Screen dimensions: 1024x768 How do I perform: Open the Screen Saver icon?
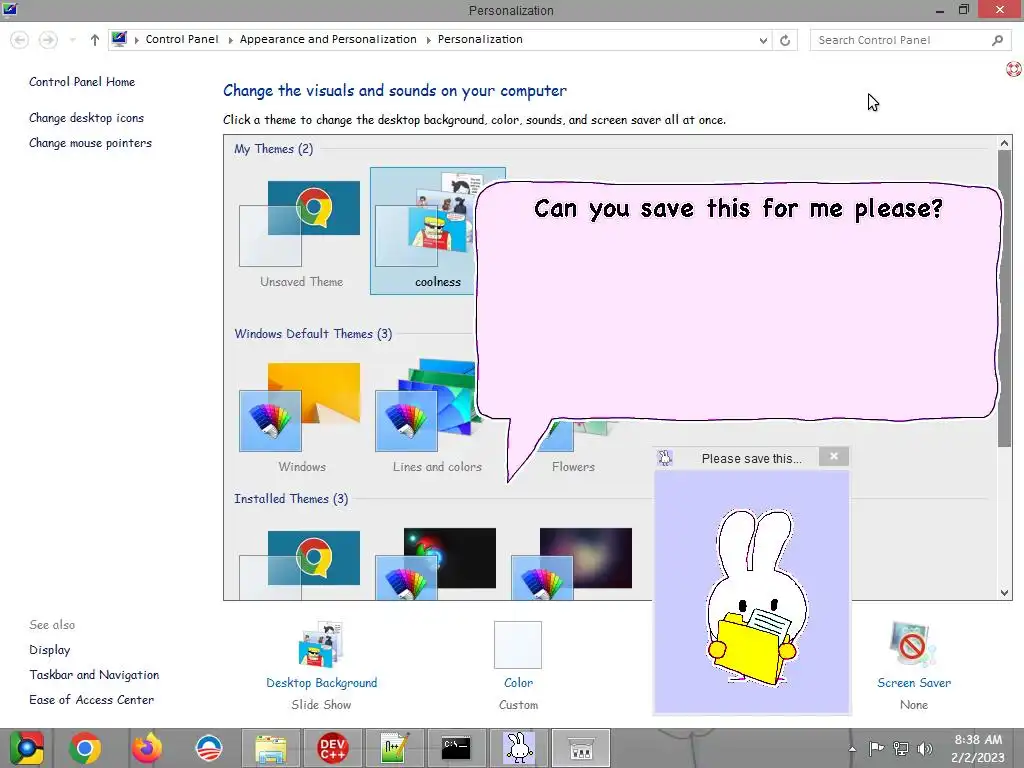click(913, 643)
